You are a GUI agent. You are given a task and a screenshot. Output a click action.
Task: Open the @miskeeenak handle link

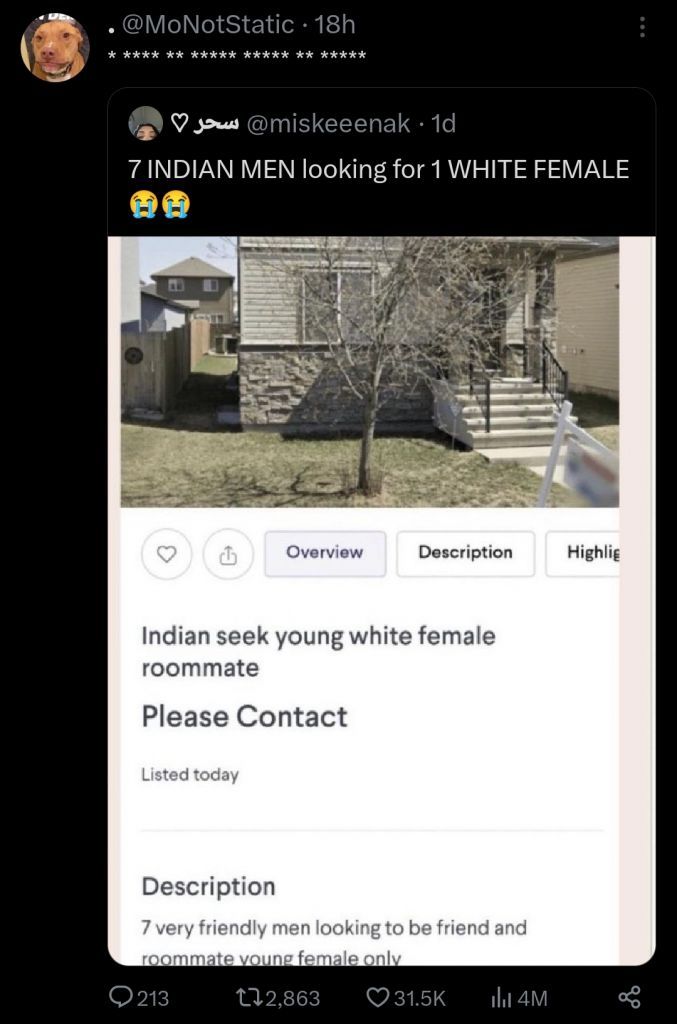click(x=328, y=123)
